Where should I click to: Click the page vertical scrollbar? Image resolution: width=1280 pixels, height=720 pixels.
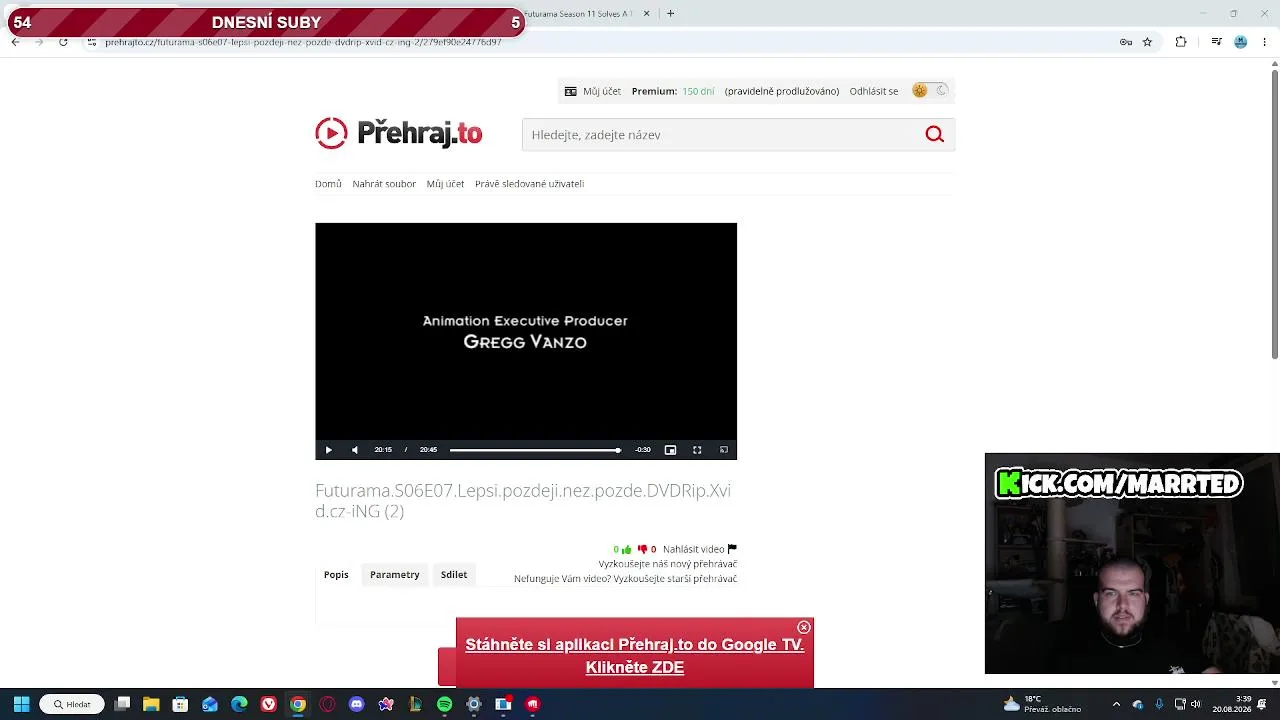[x=1274, y=215]
